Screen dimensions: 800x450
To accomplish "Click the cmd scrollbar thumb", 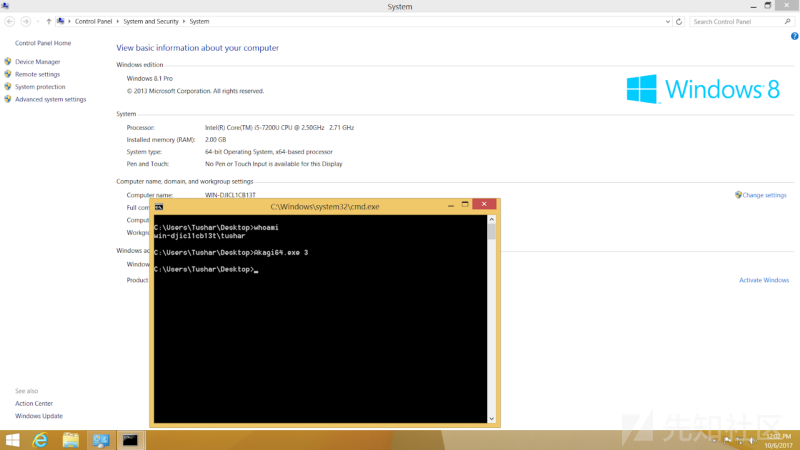I will coord(491,232).
